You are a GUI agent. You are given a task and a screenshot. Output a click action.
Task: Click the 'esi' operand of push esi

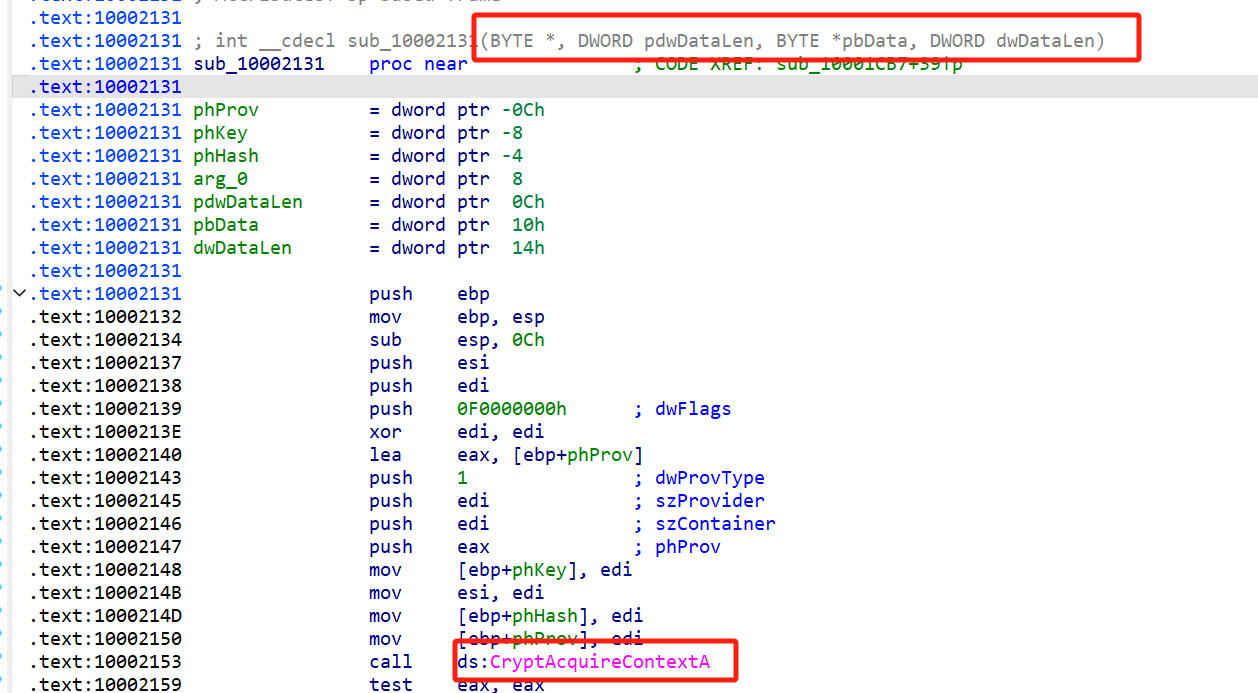pos(473,363)
